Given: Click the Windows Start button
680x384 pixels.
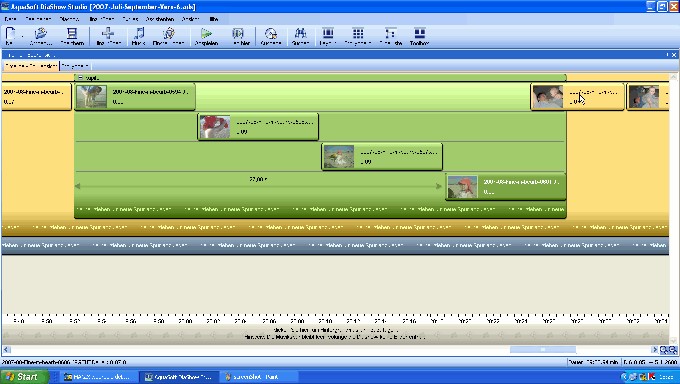Looking at the screenshot, I should click(24, 377).
